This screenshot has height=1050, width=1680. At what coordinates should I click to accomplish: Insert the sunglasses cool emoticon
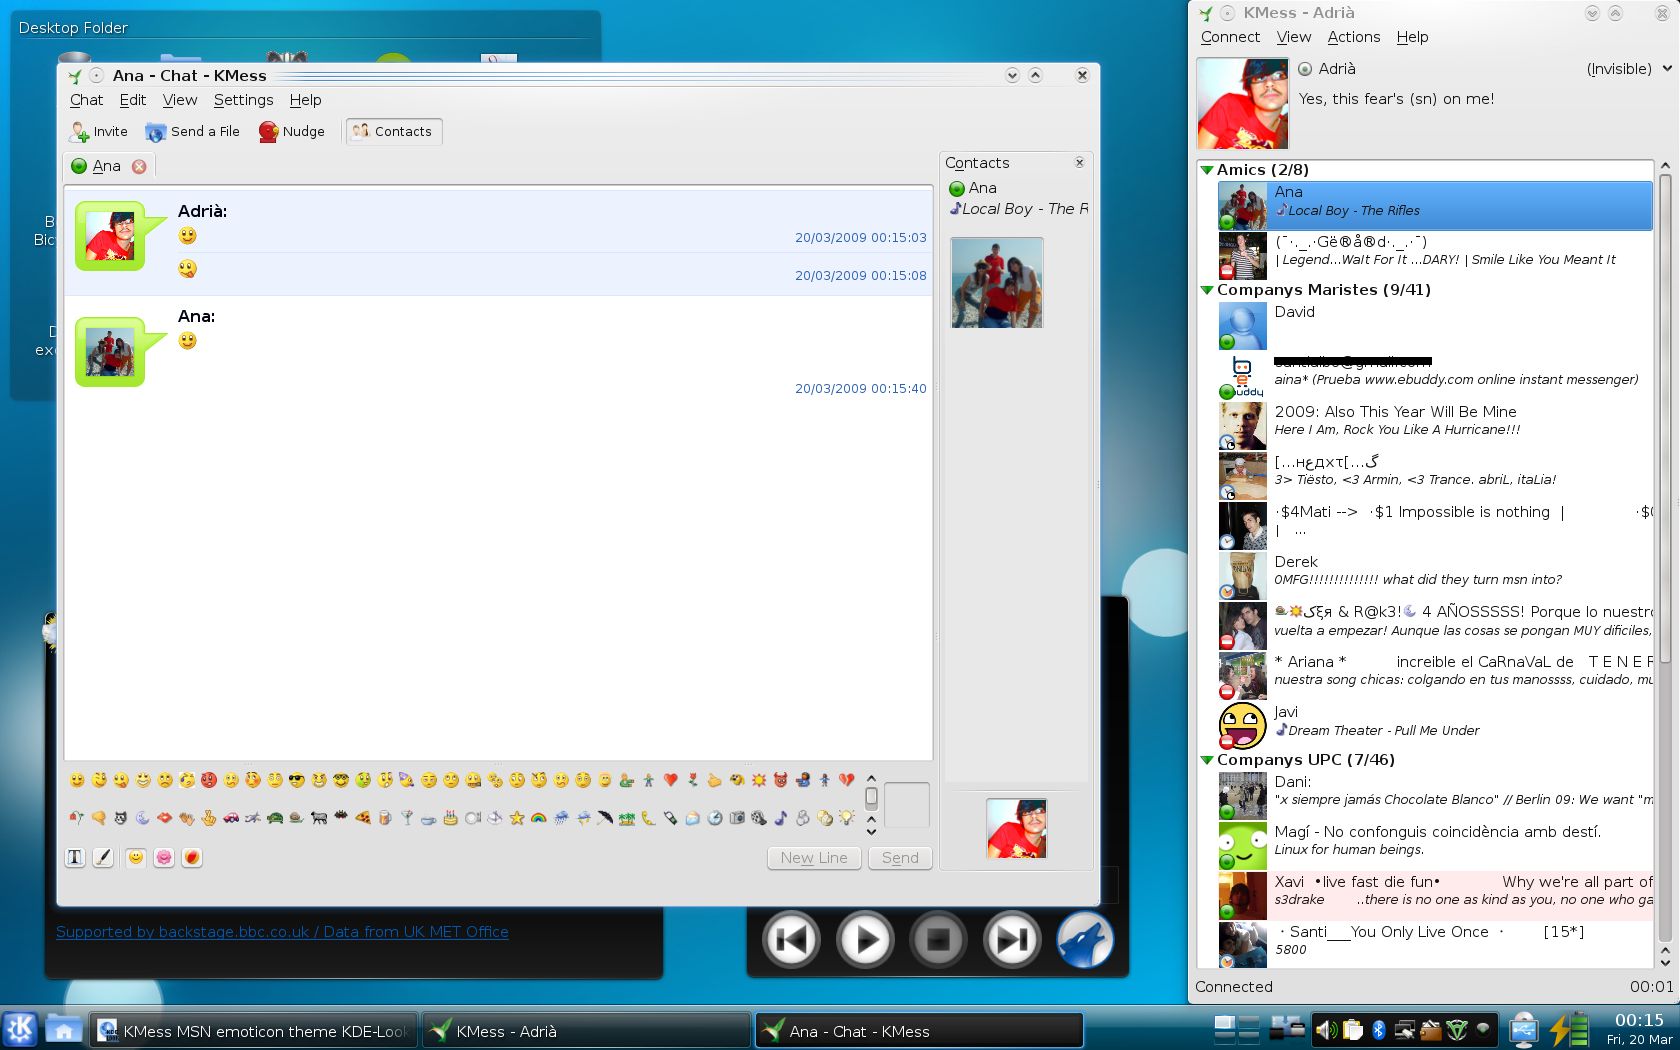(297, 780)
